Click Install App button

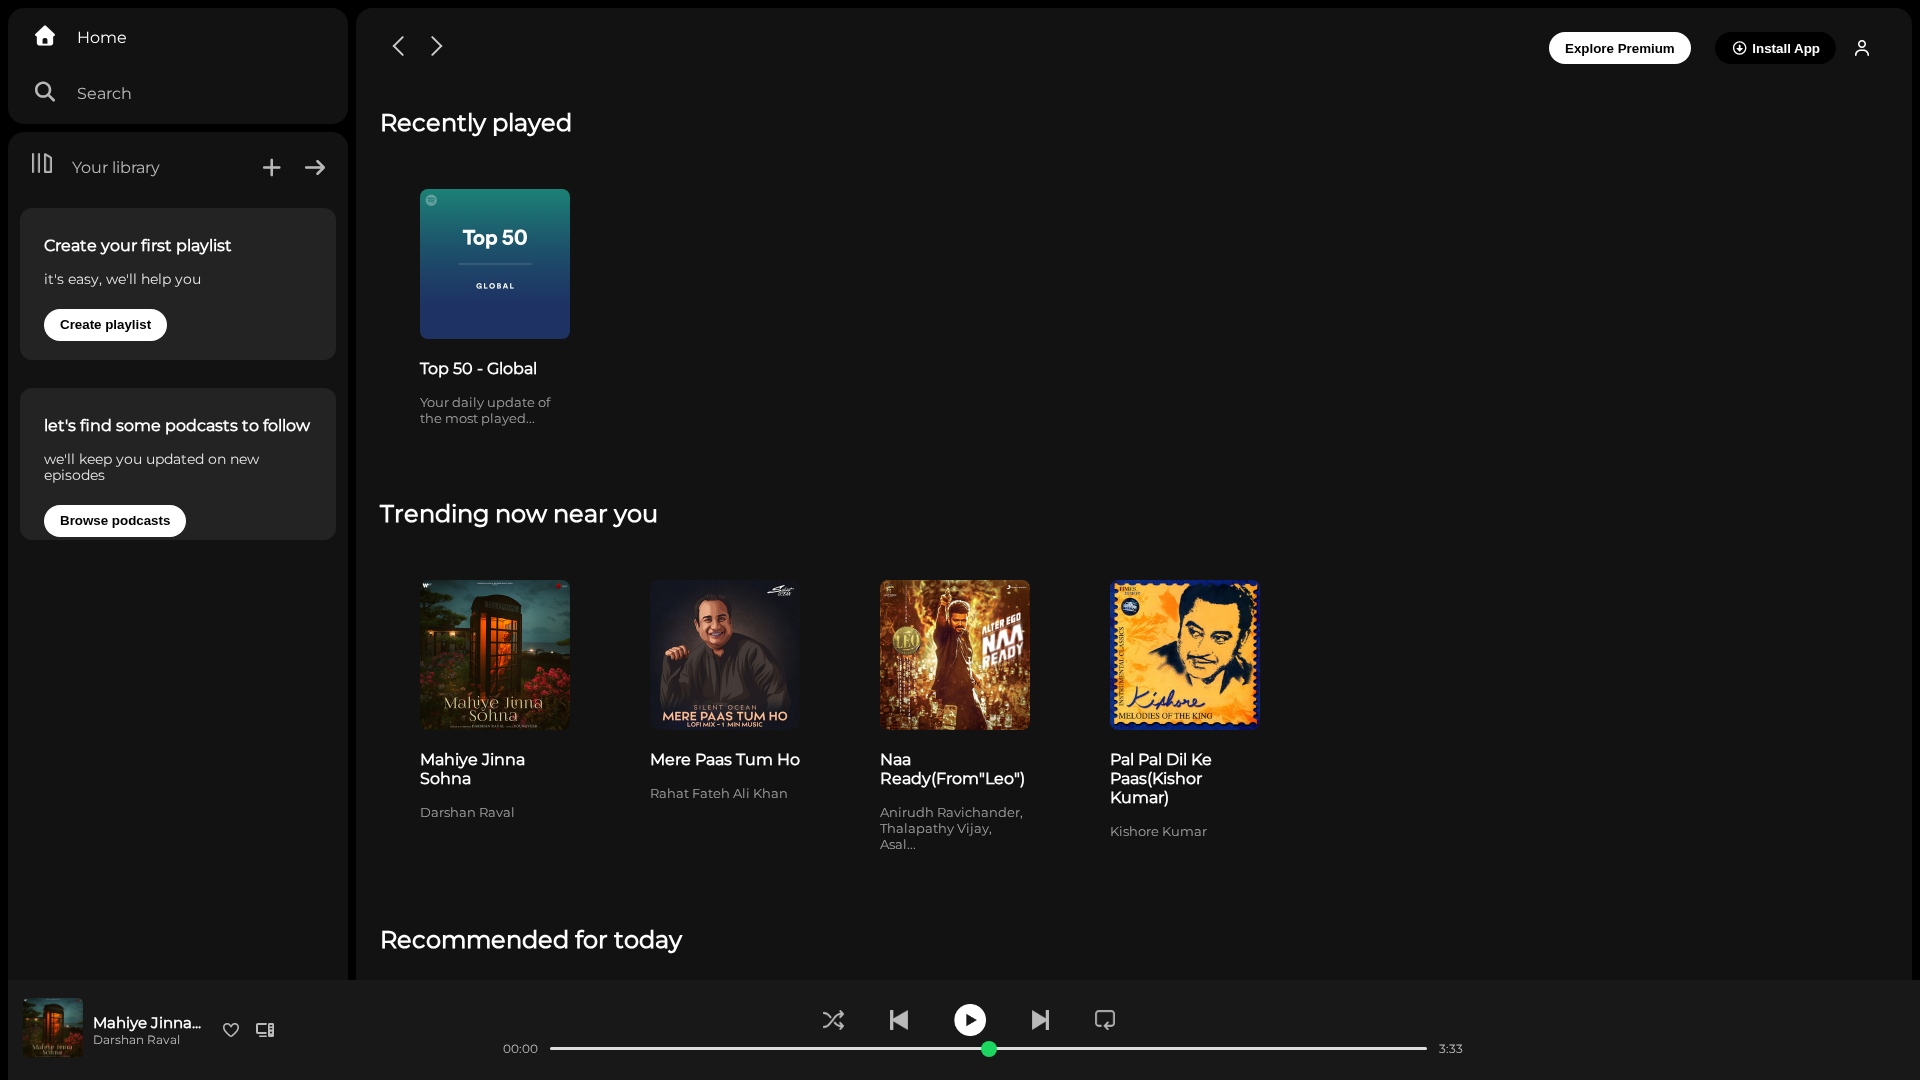(x=1775, y=48)
